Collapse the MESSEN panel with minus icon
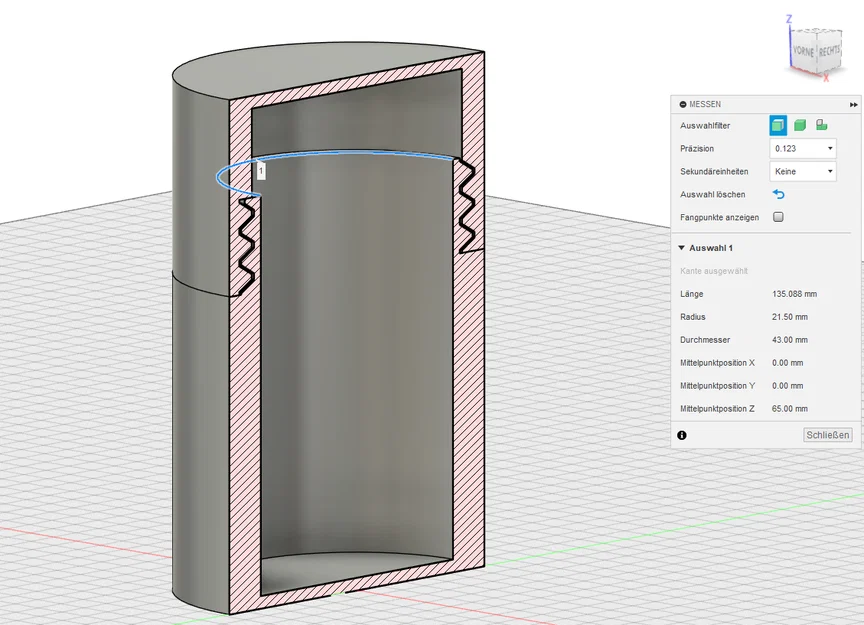 (683, 104)
